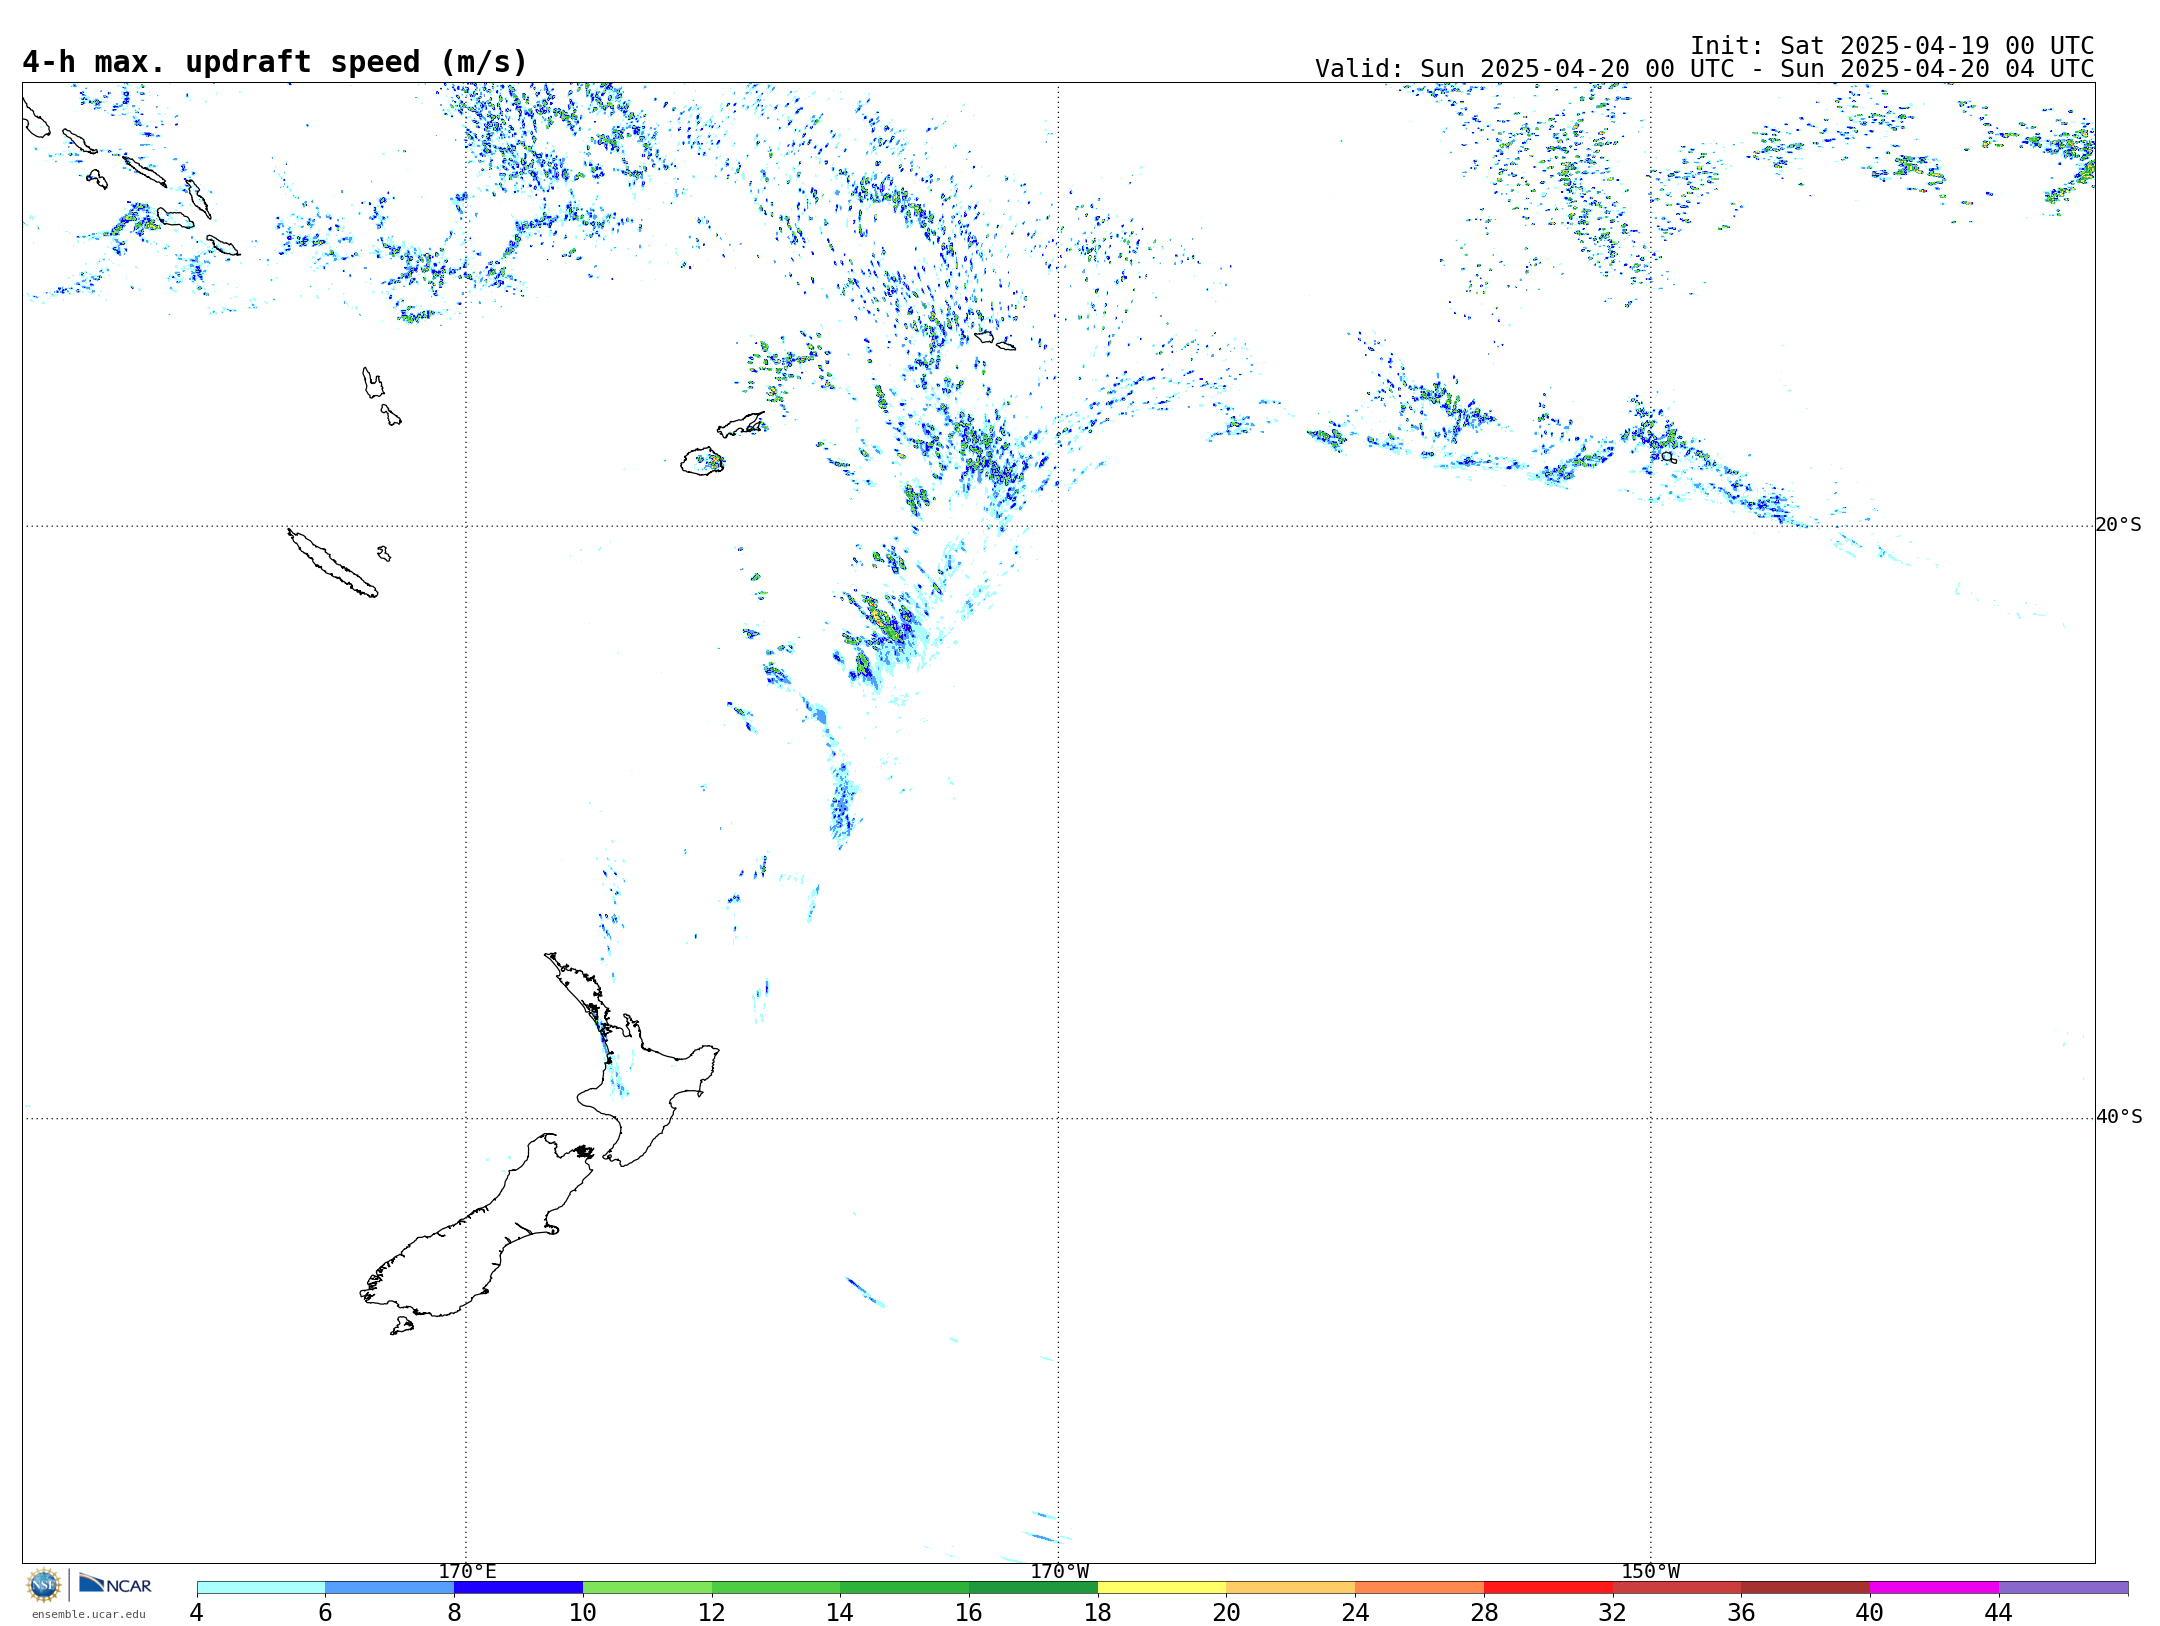Click the 170°E longitude label

[467, 1571]
